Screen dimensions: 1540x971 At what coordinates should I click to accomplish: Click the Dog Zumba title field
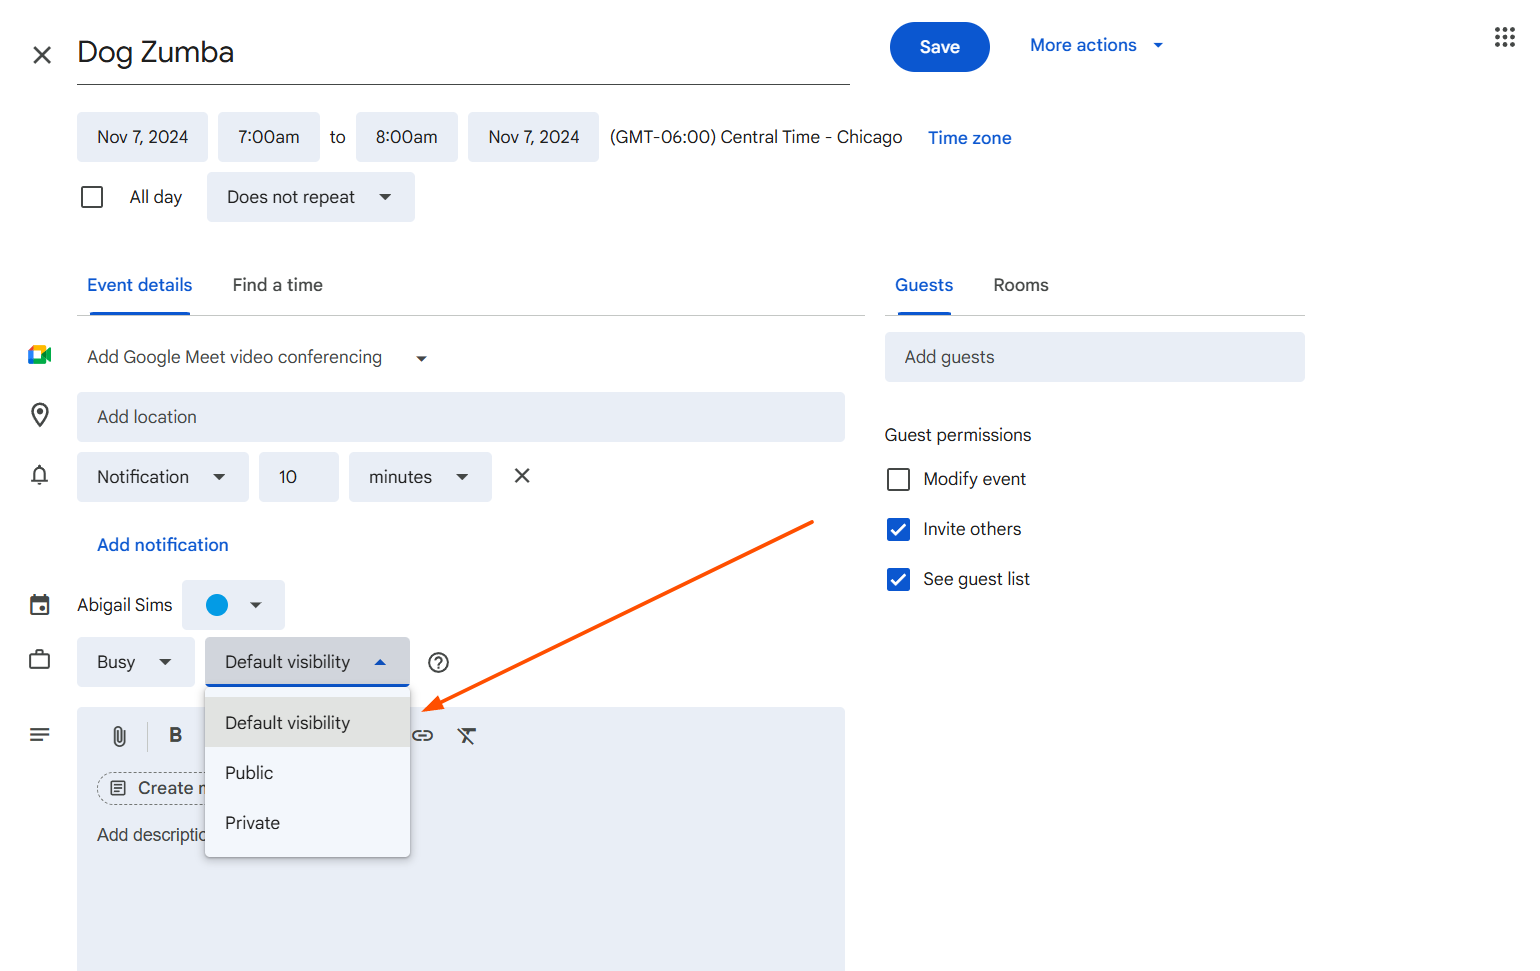(463, 52)
